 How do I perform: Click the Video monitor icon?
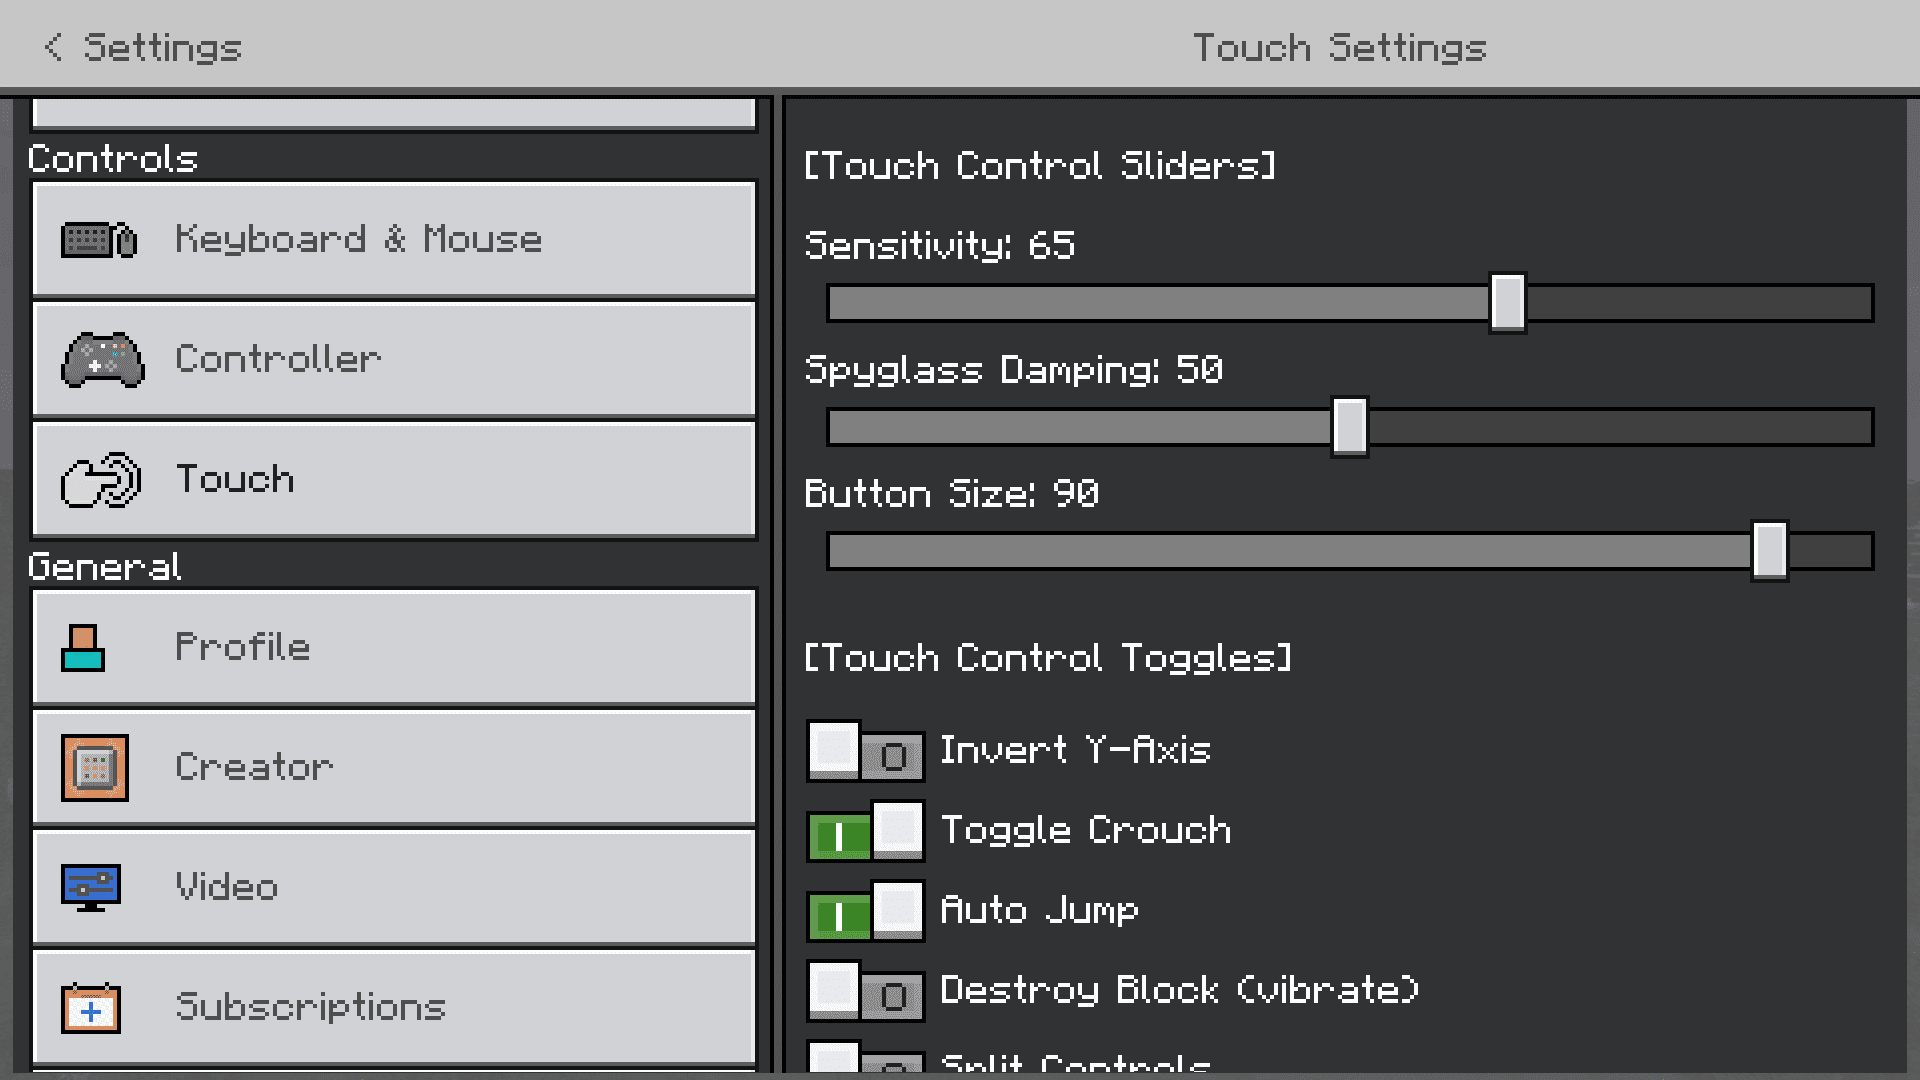pyautogui.click(x=91, y=888)
